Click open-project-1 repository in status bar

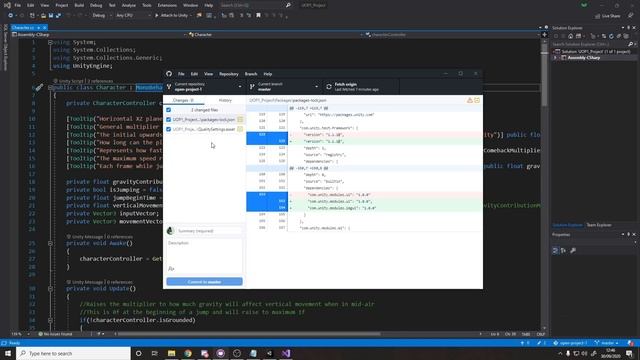570,343
